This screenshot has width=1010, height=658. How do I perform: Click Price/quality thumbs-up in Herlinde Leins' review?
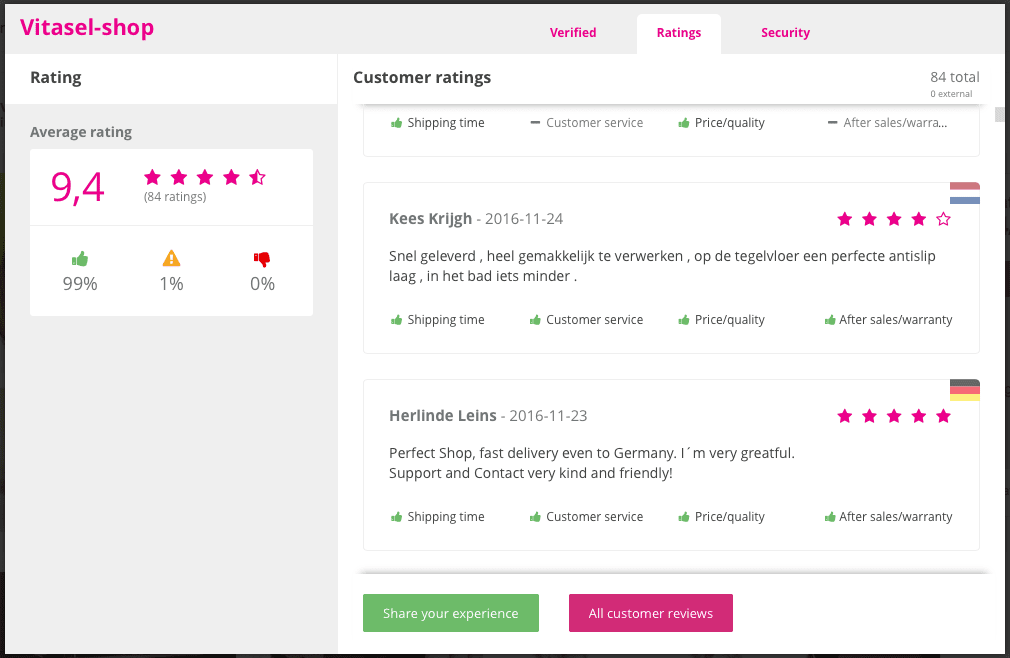[x=684, y=517]
